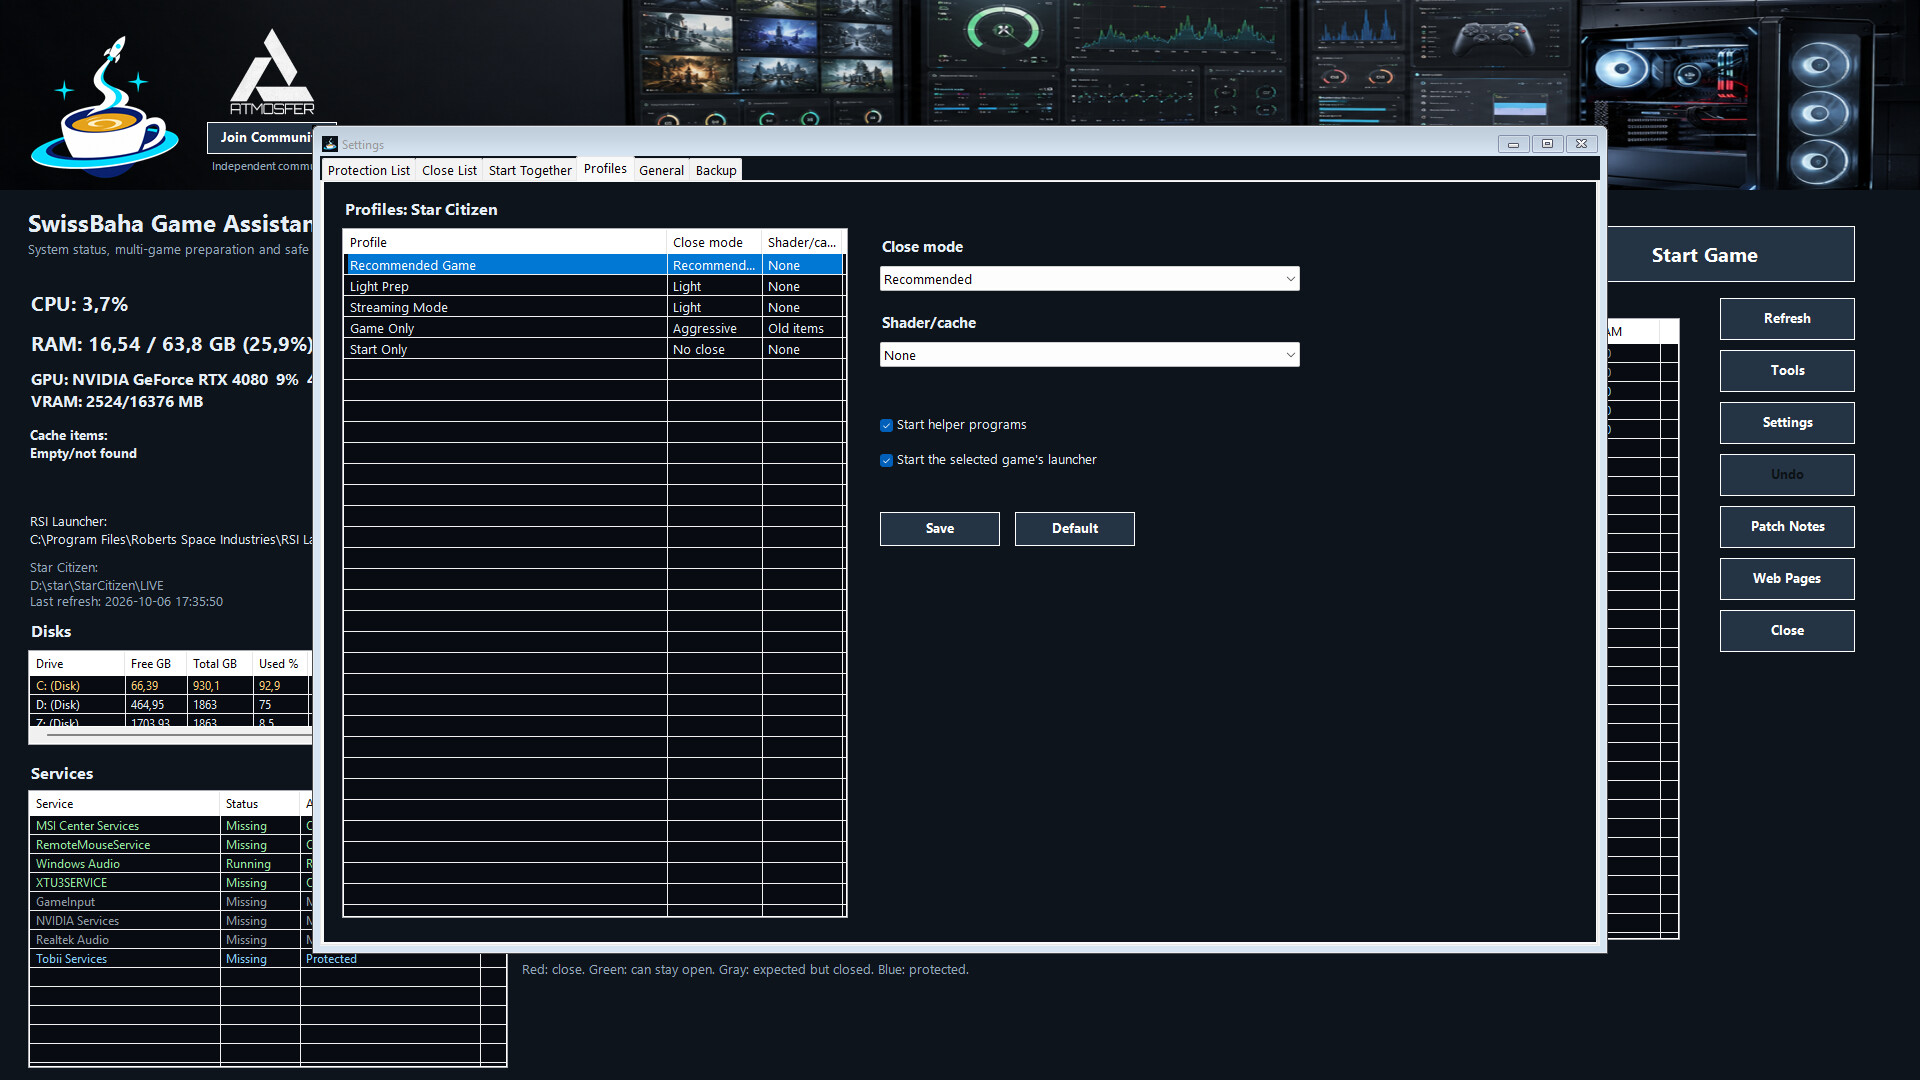This screenshot has width=1920, height=1080.
Task: Click the Settings window title icon
Action: tap(330, 144)
